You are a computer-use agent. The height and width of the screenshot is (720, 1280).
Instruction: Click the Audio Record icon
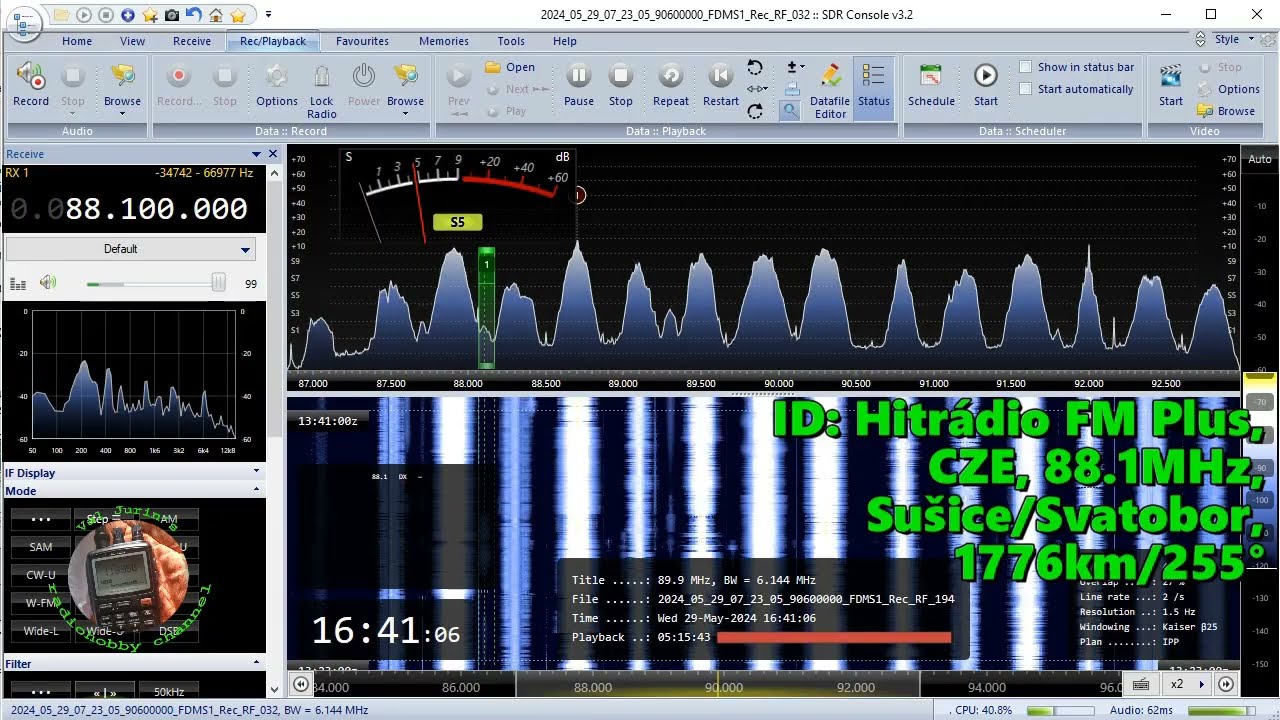[x=30, y=76]
